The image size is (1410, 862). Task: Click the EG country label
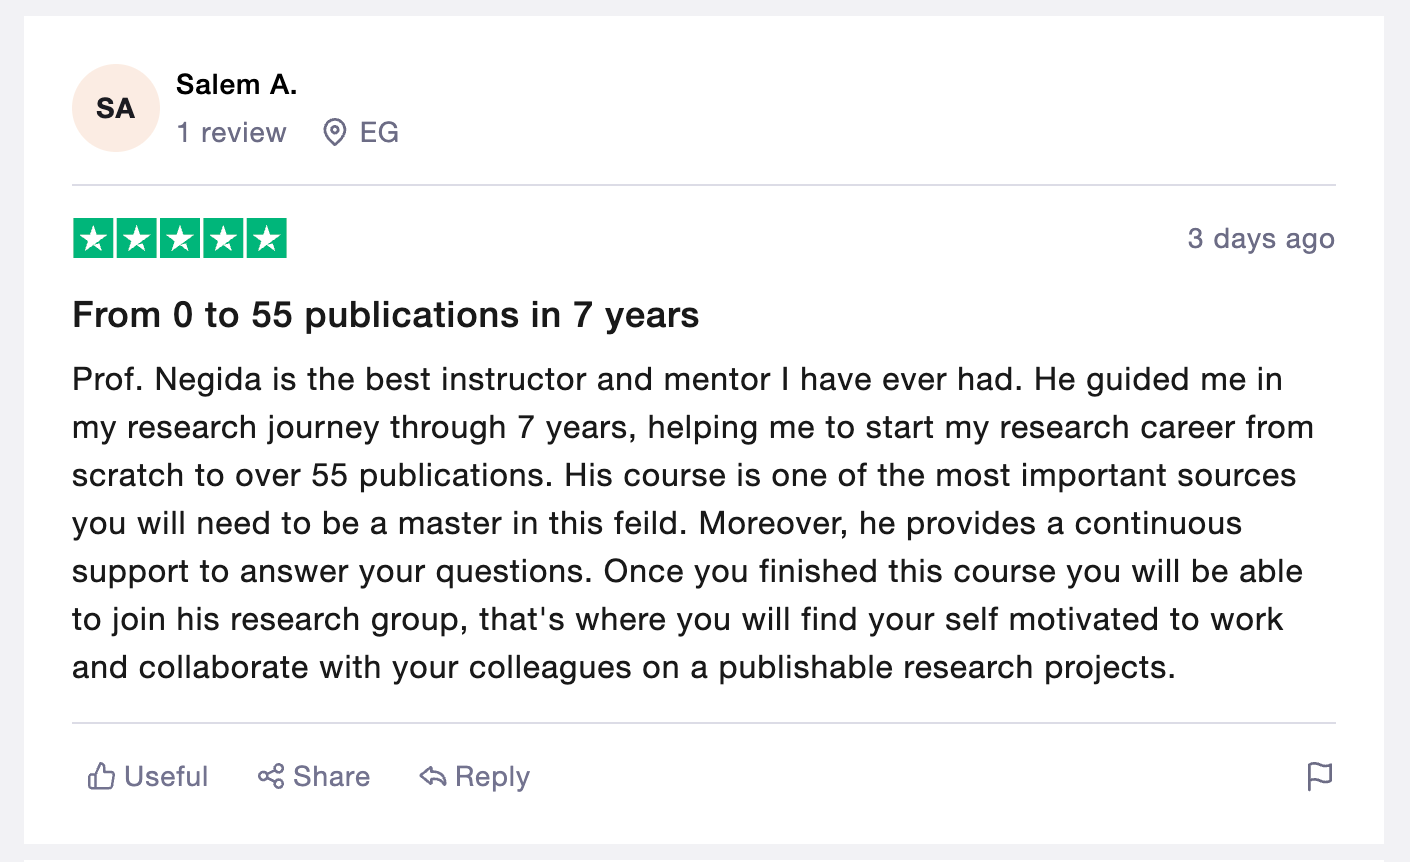(379, 132)
